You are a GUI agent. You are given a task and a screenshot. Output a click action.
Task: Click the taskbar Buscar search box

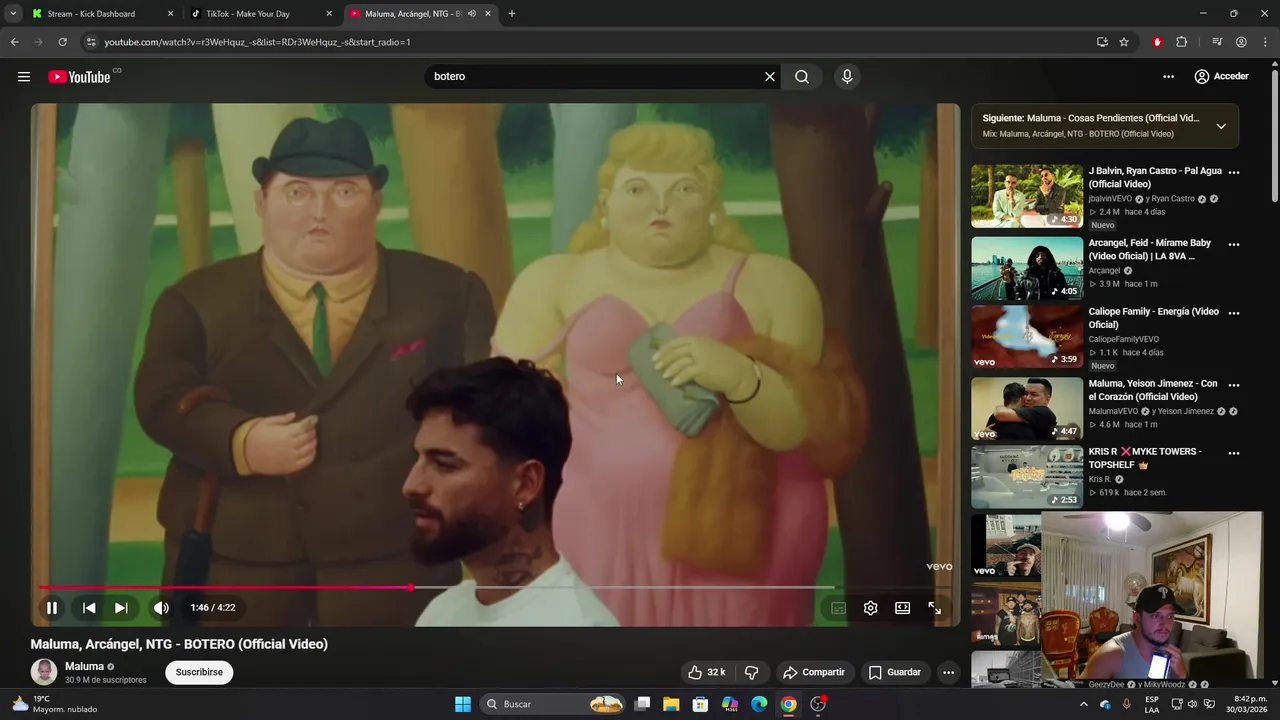(553, 704)
